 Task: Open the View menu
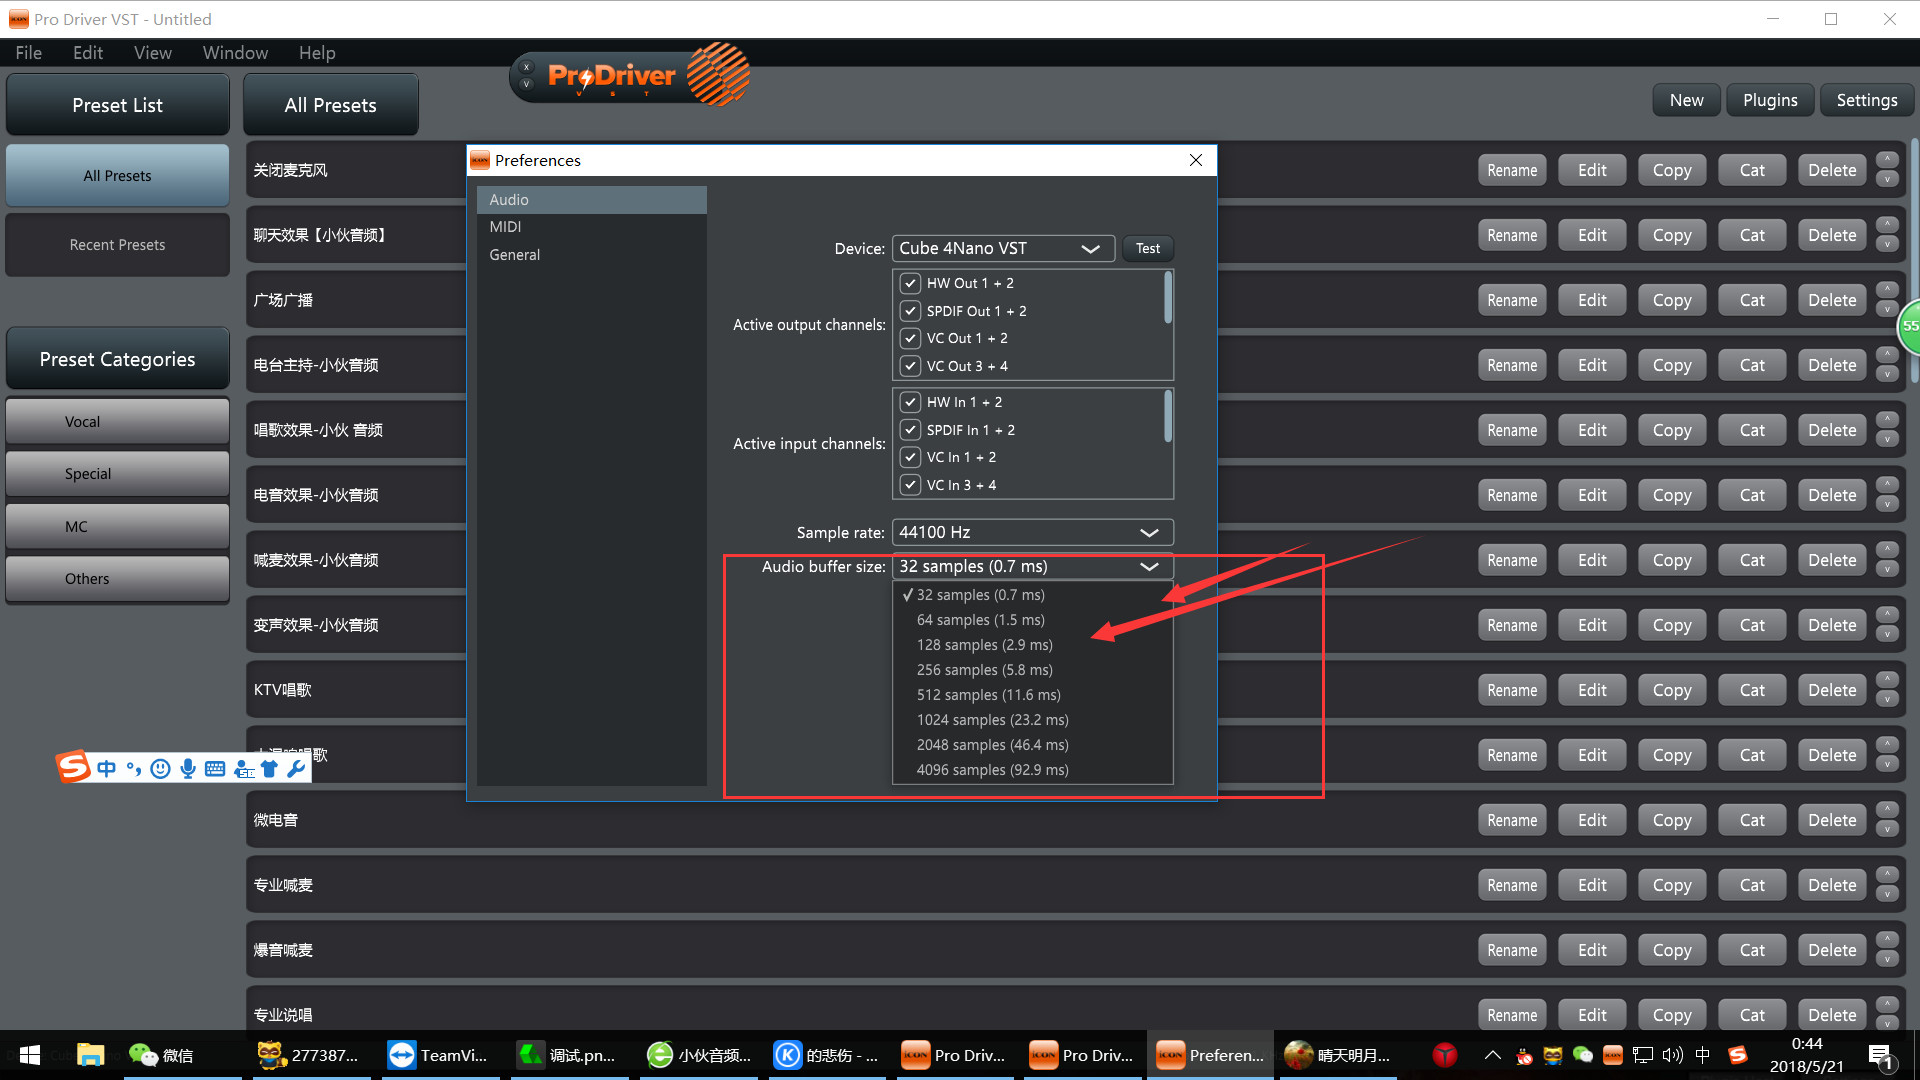[x=153, y=53]
